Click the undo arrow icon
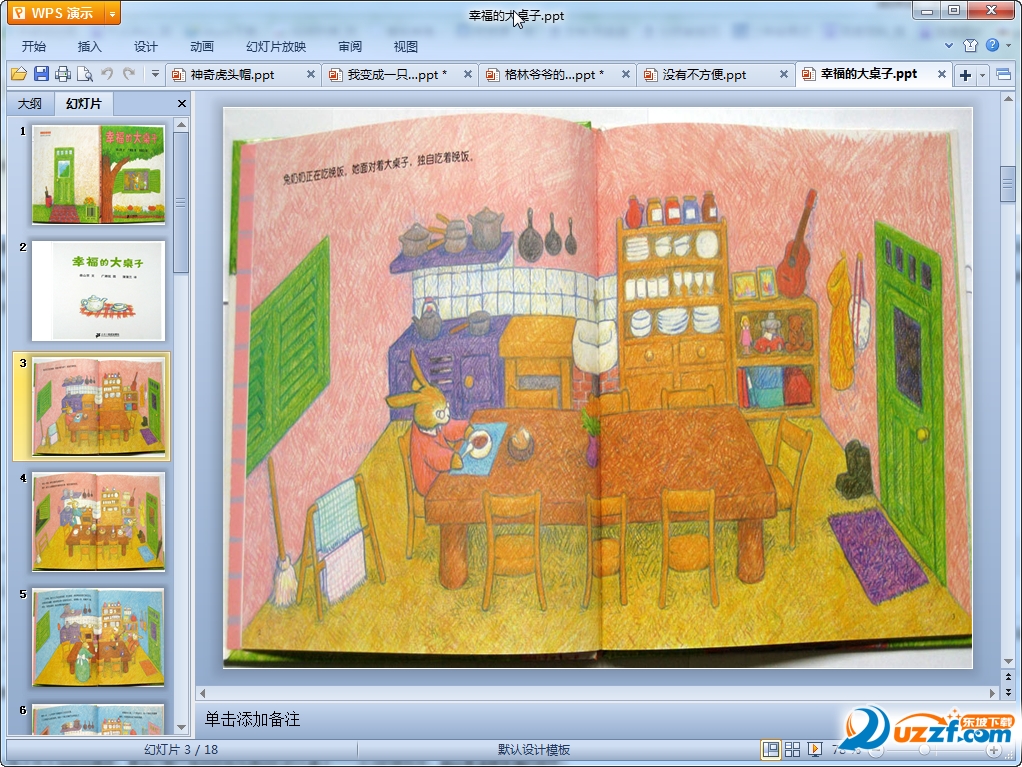The image size is (1022, 767). click(x=107, y=74)
